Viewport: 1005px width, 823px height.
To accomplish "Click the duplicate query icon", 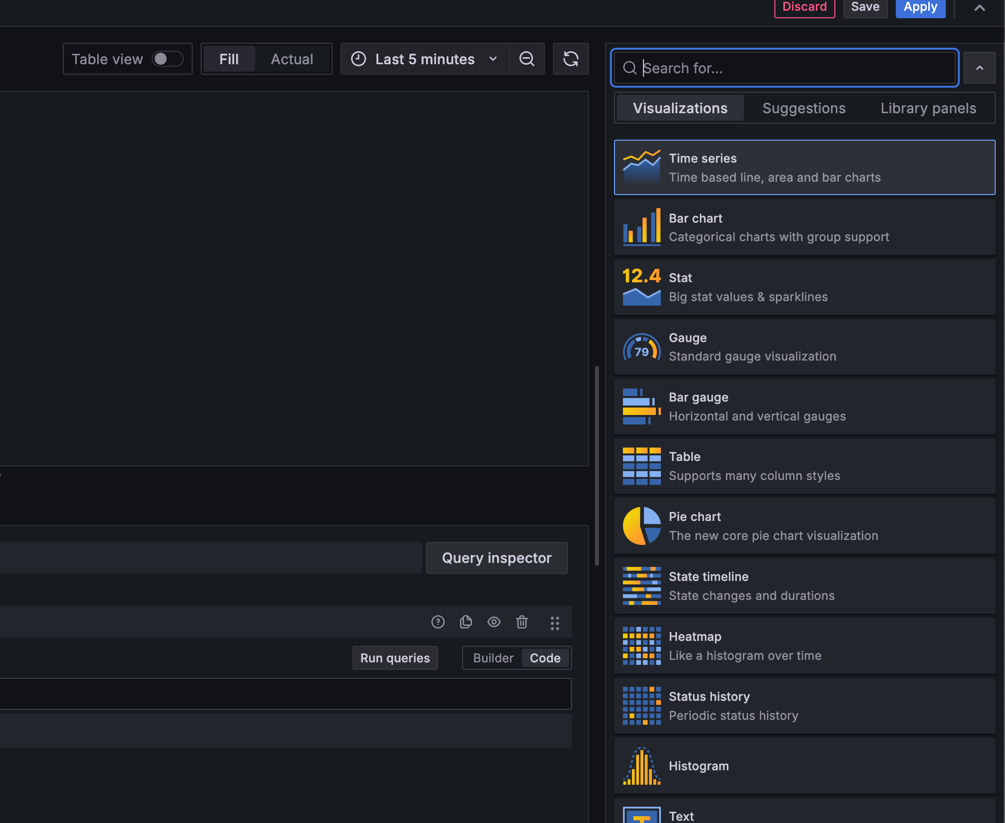I will (466, 622).
